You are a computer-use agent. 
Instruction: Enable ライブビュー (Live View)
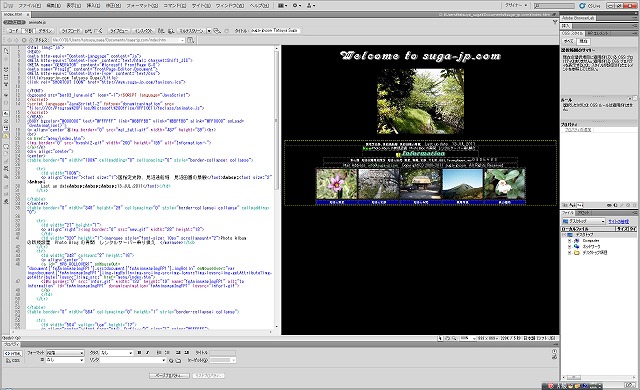[x=119, y=31]
